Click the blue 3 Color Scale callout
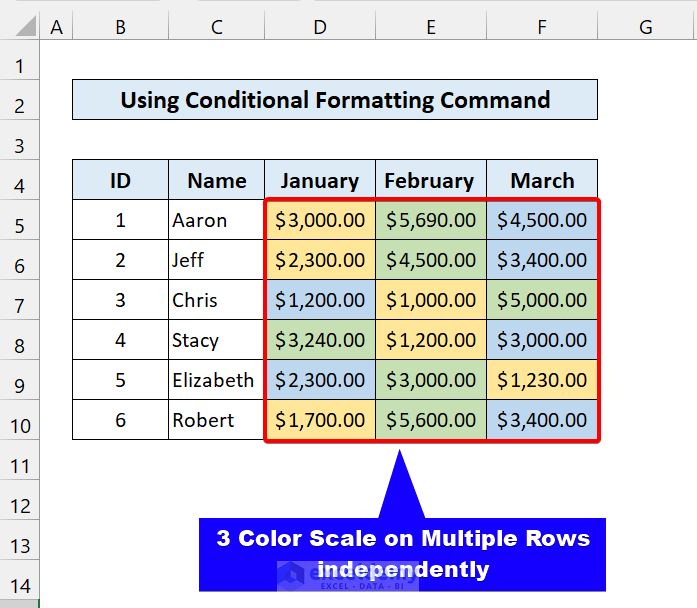Image resolution: width=697 pixels, height=608 pixels. point(403,554)
